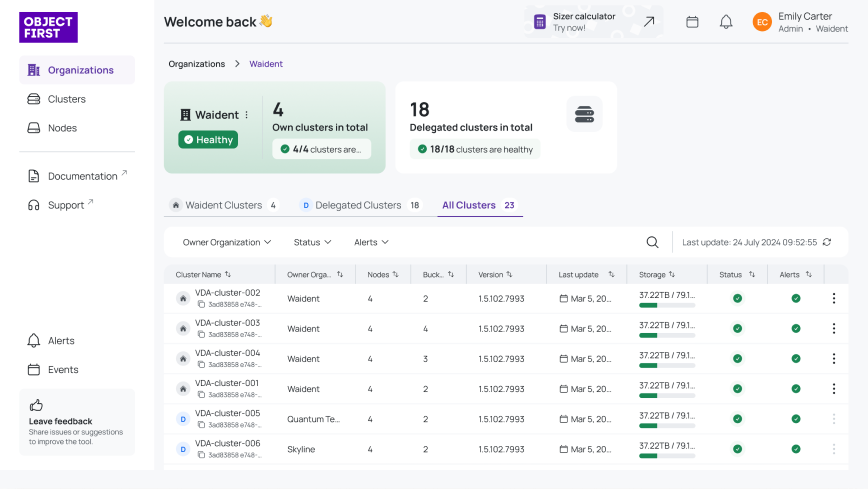Expand the Status filter dropdown
Screen dimensions: 868x489
coord(312,242)
